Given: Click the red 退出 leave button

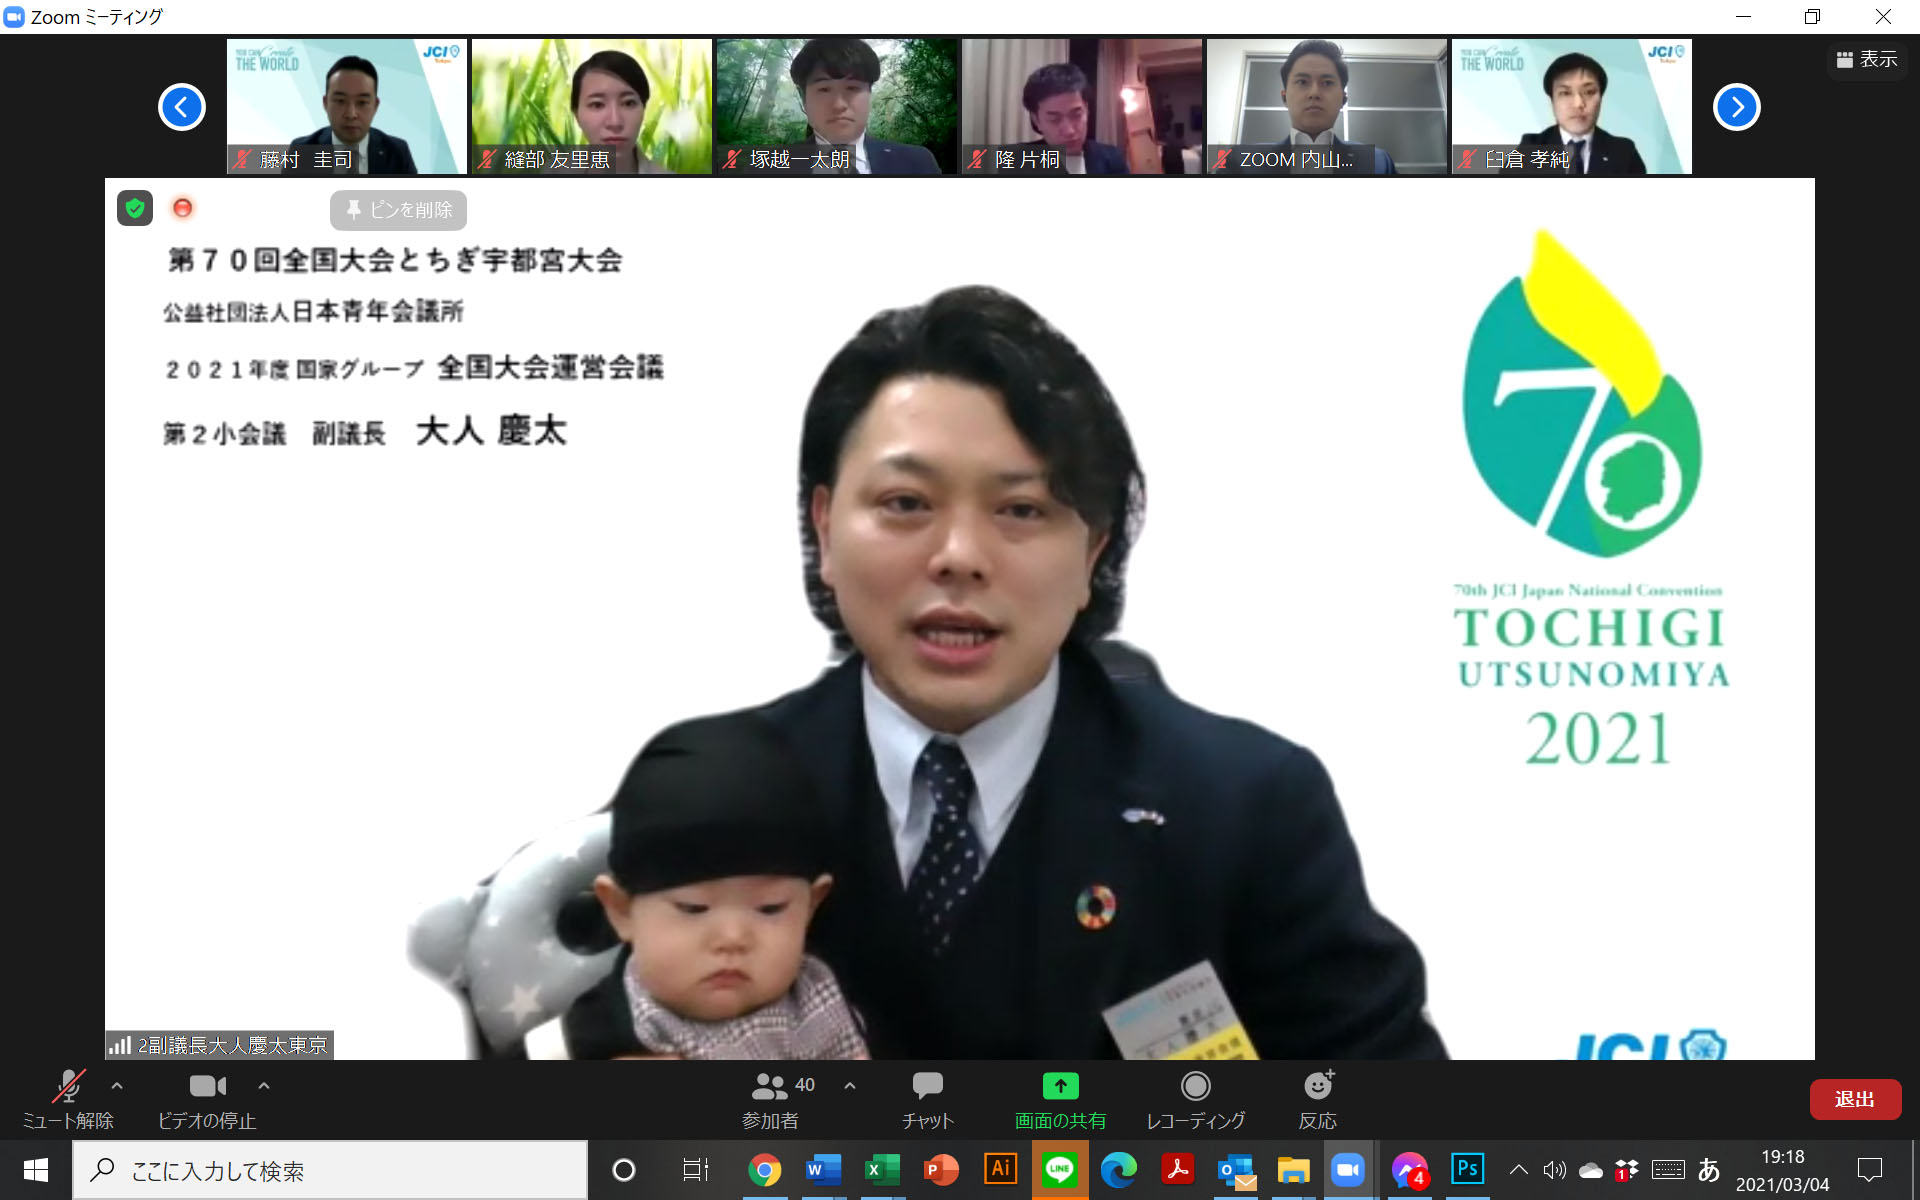Looking at the screenshot, I should (1854, 1099).
